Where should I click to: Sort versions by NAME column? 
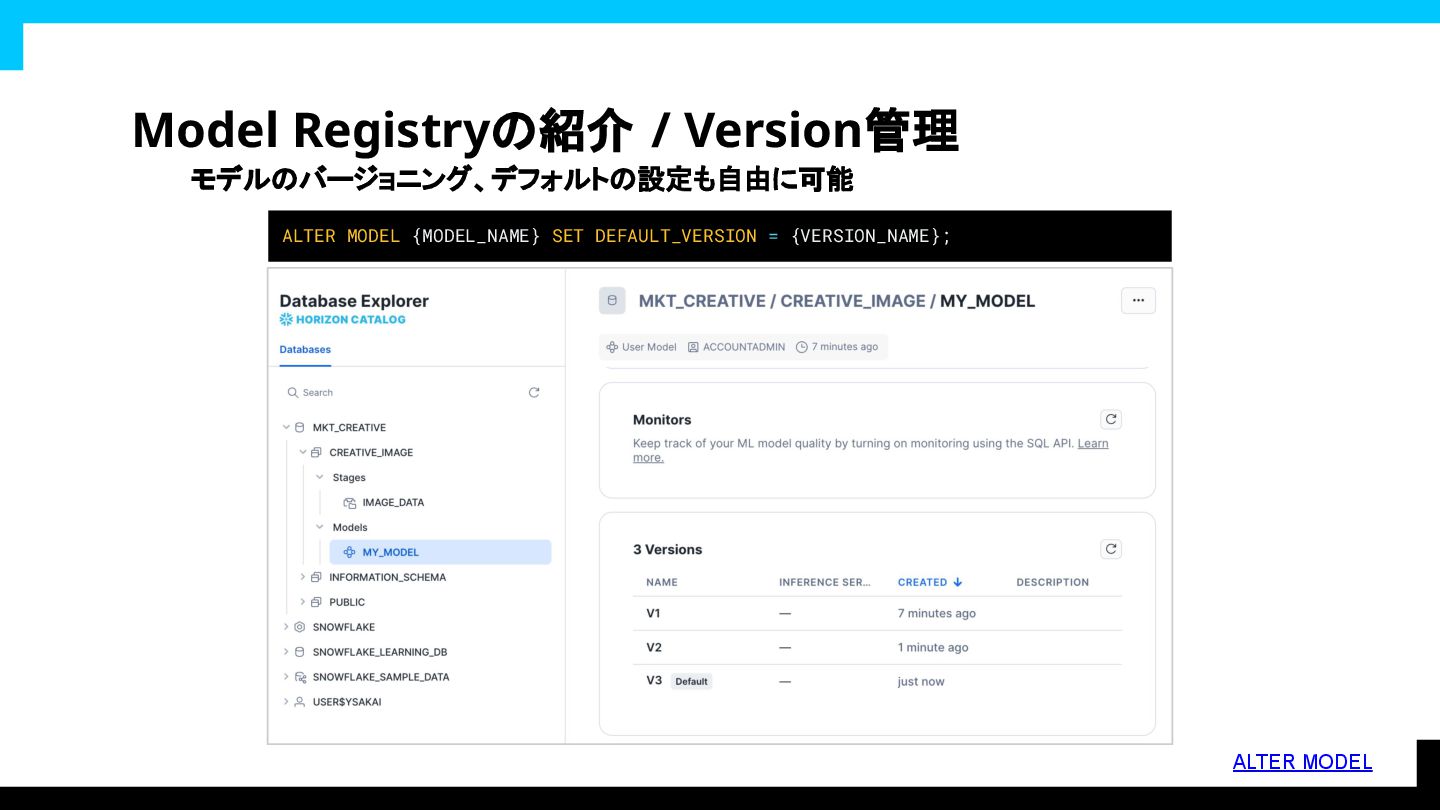(662, 582)
